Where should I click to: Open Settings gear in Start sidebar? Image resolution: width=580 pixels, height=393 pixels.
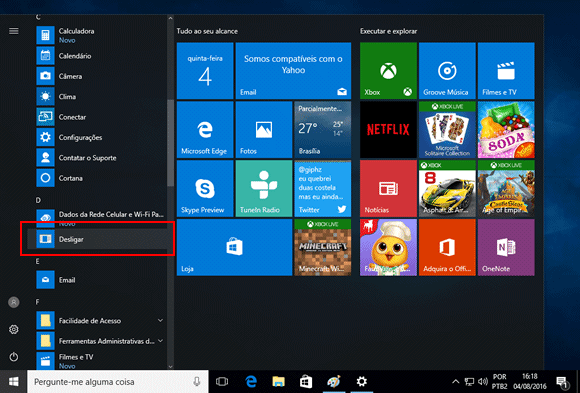(14, 329)
